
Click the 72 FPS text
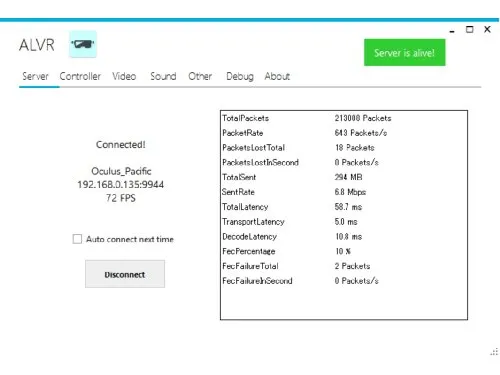pos(121,198)
